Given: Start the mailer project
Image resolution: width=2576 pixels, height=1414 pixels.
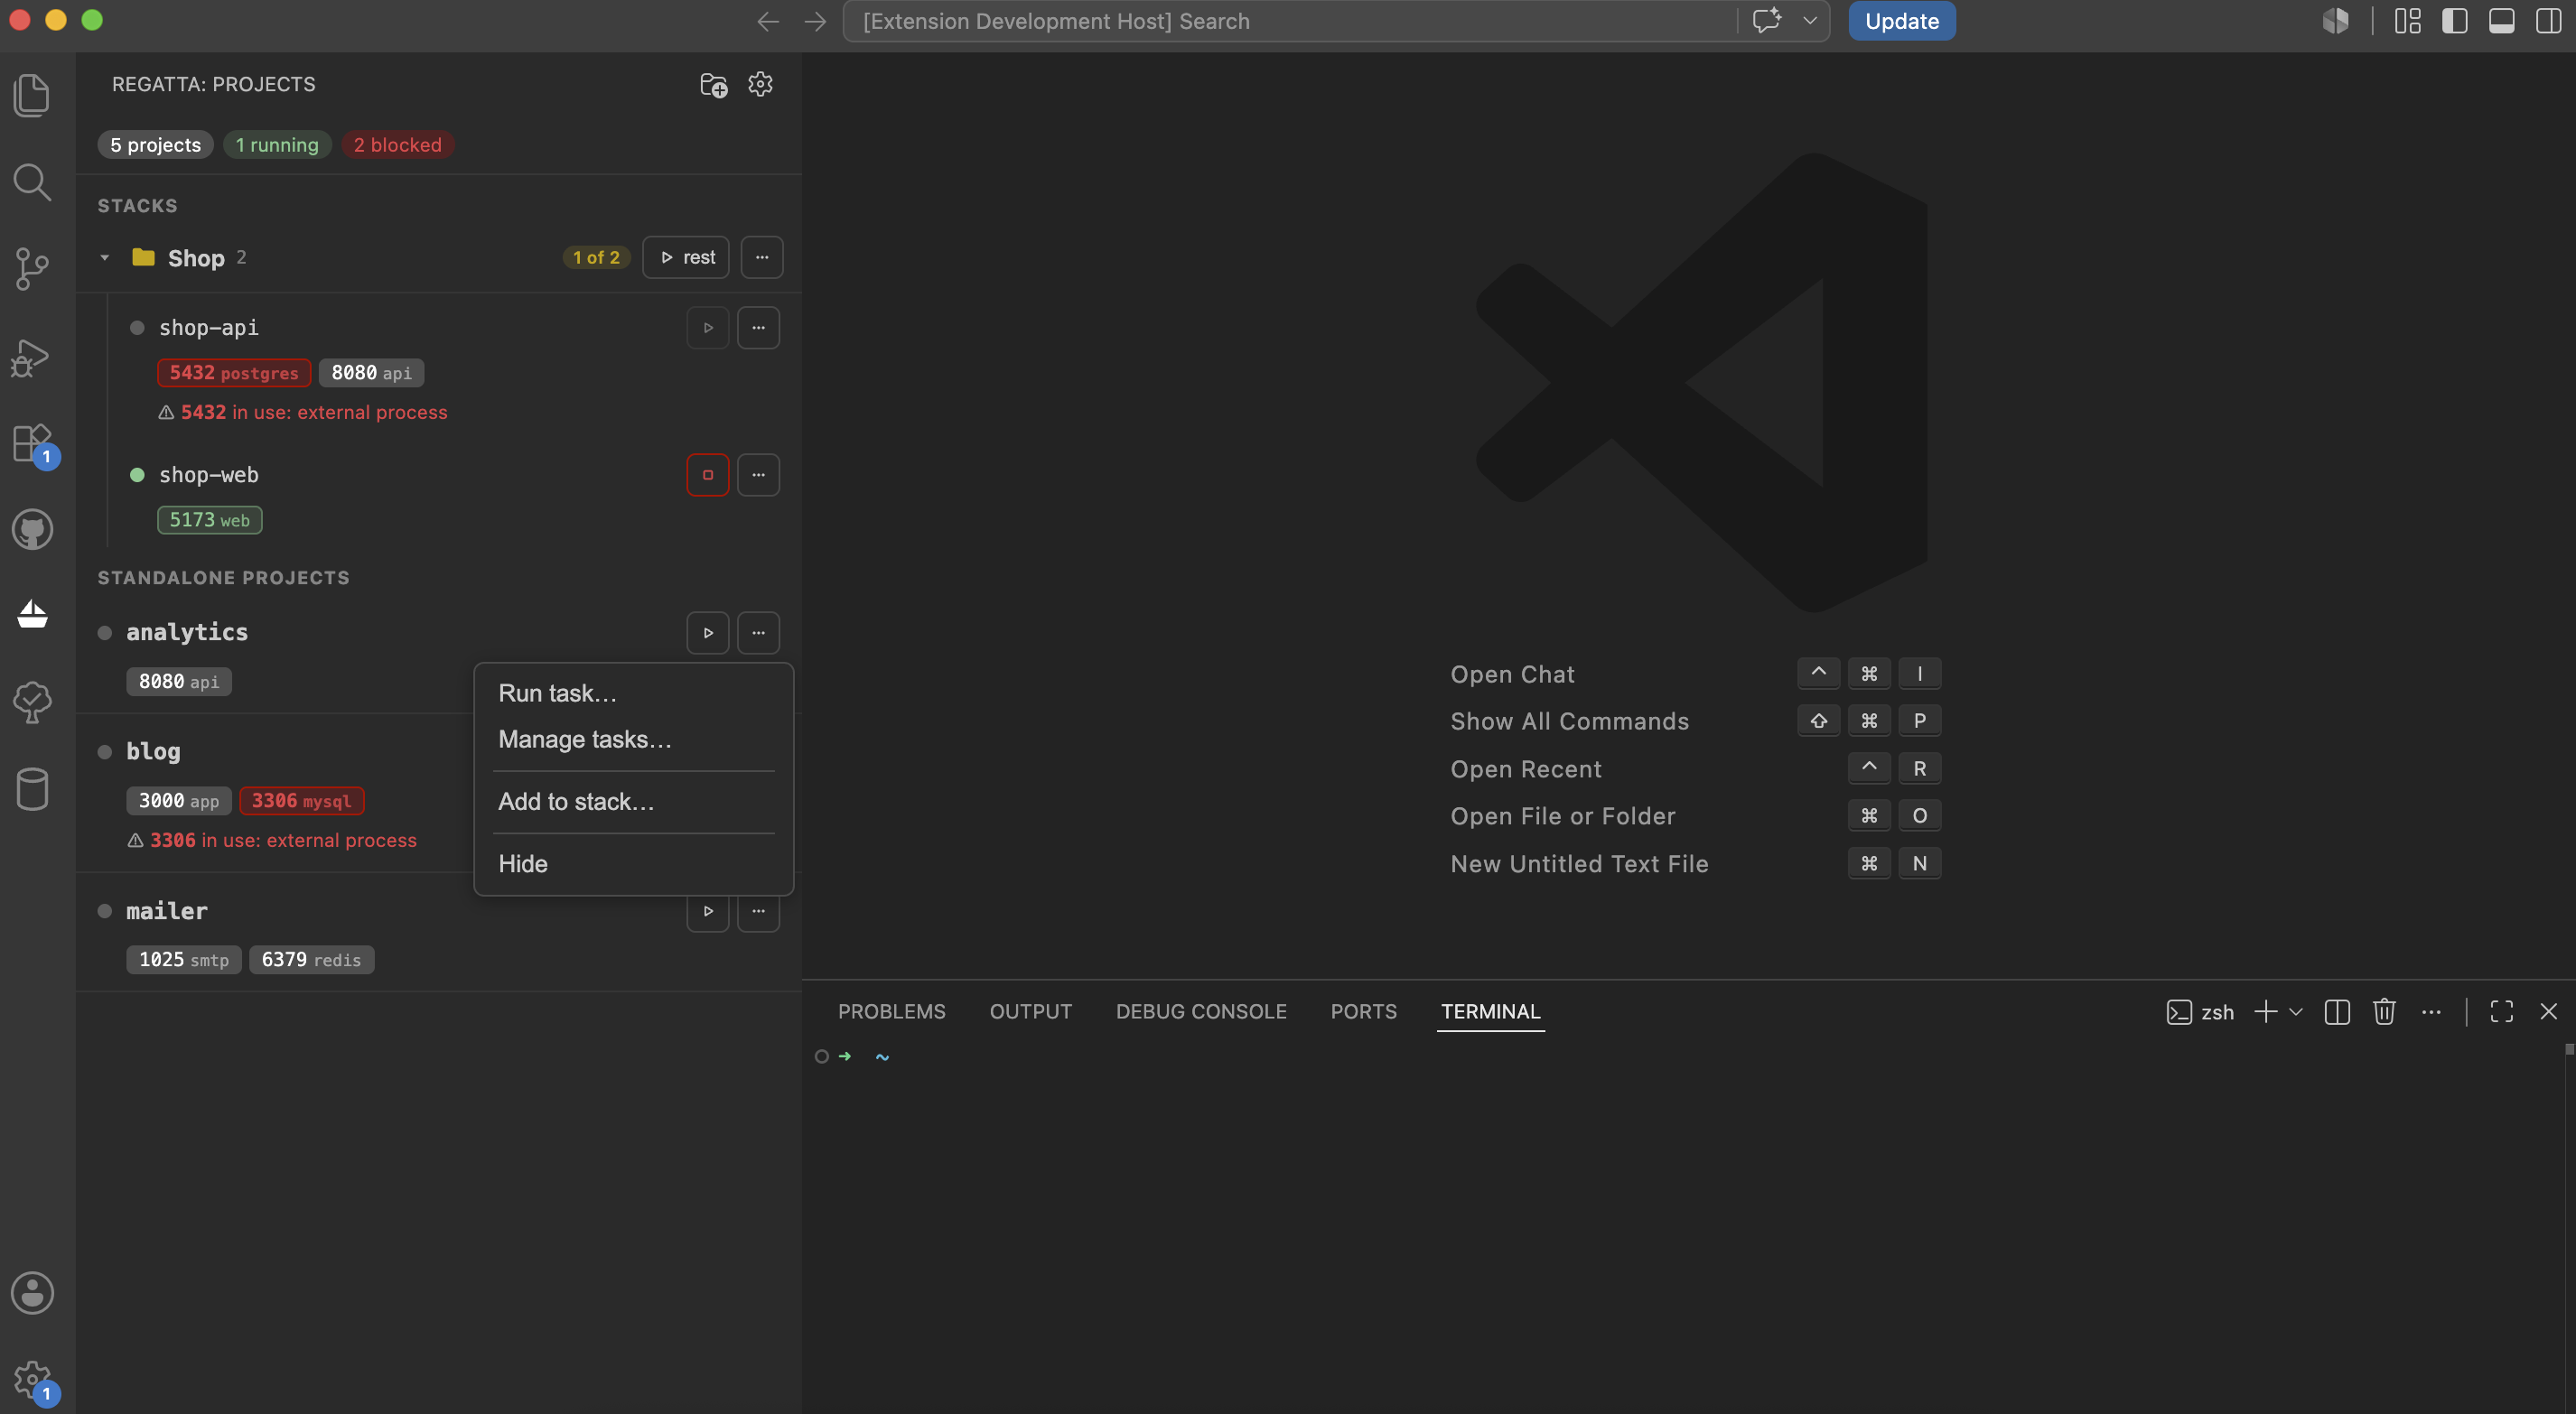Looking at the screenshot, I should 708,913.
